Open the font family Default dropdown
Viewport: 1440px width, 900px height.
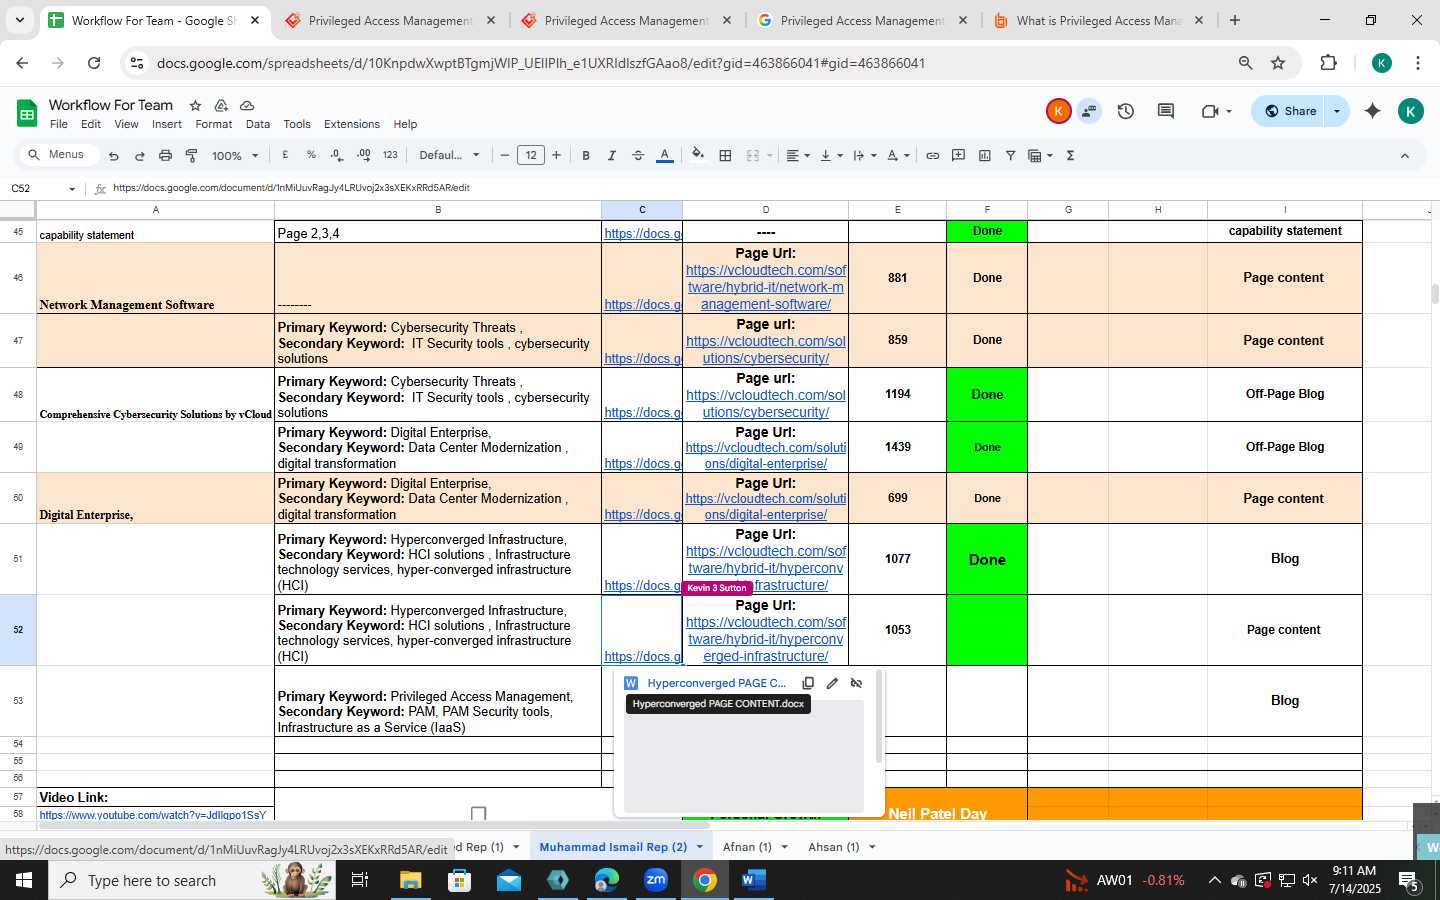click(449, 155)
